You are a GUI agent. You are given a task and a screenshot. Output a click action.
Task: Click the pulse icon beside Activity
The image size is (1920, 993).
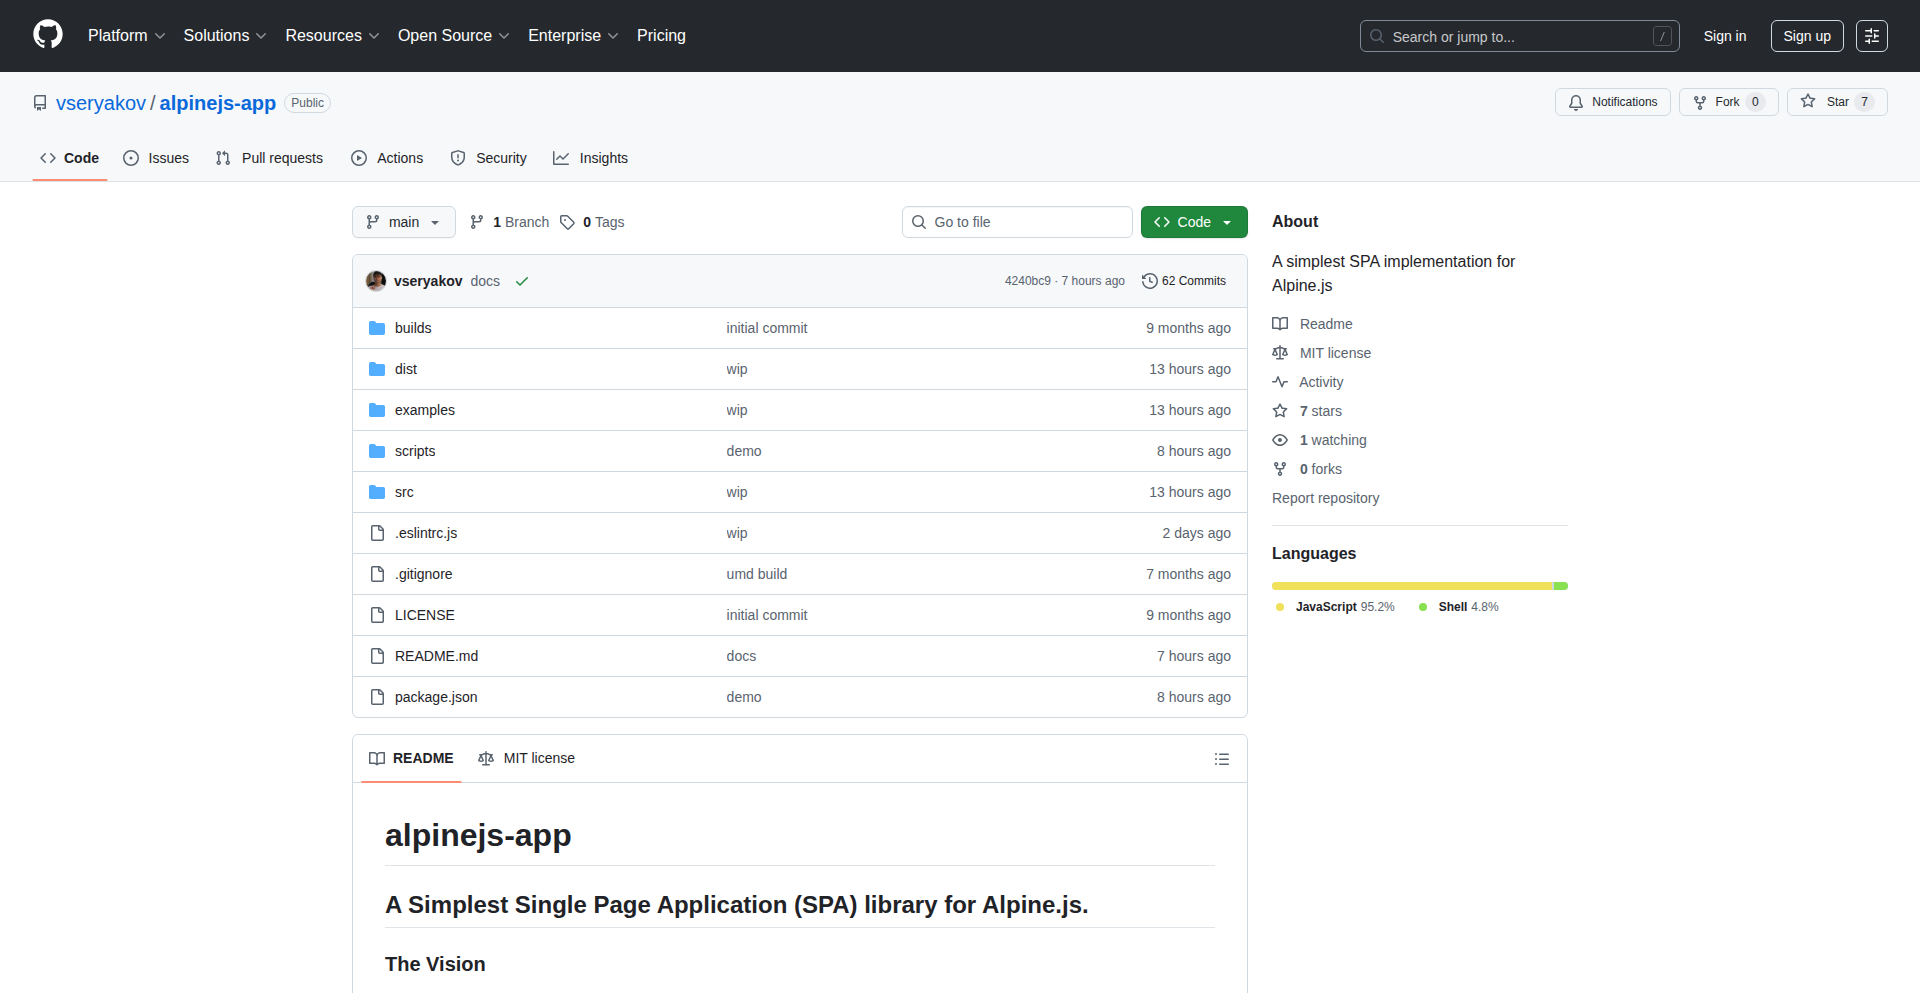(x=1280, y=382)
